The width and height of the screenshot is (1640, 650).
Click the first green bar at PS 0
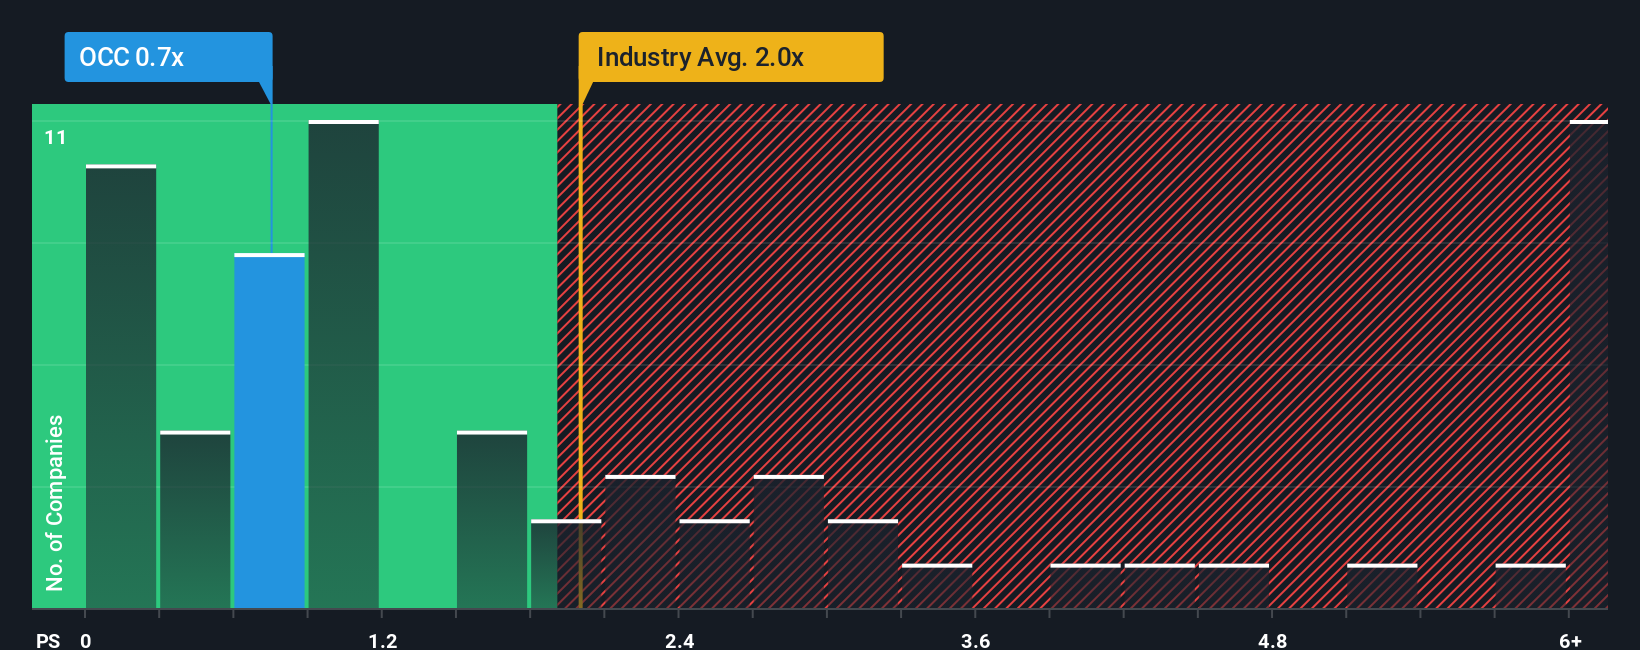pos(121,386)
